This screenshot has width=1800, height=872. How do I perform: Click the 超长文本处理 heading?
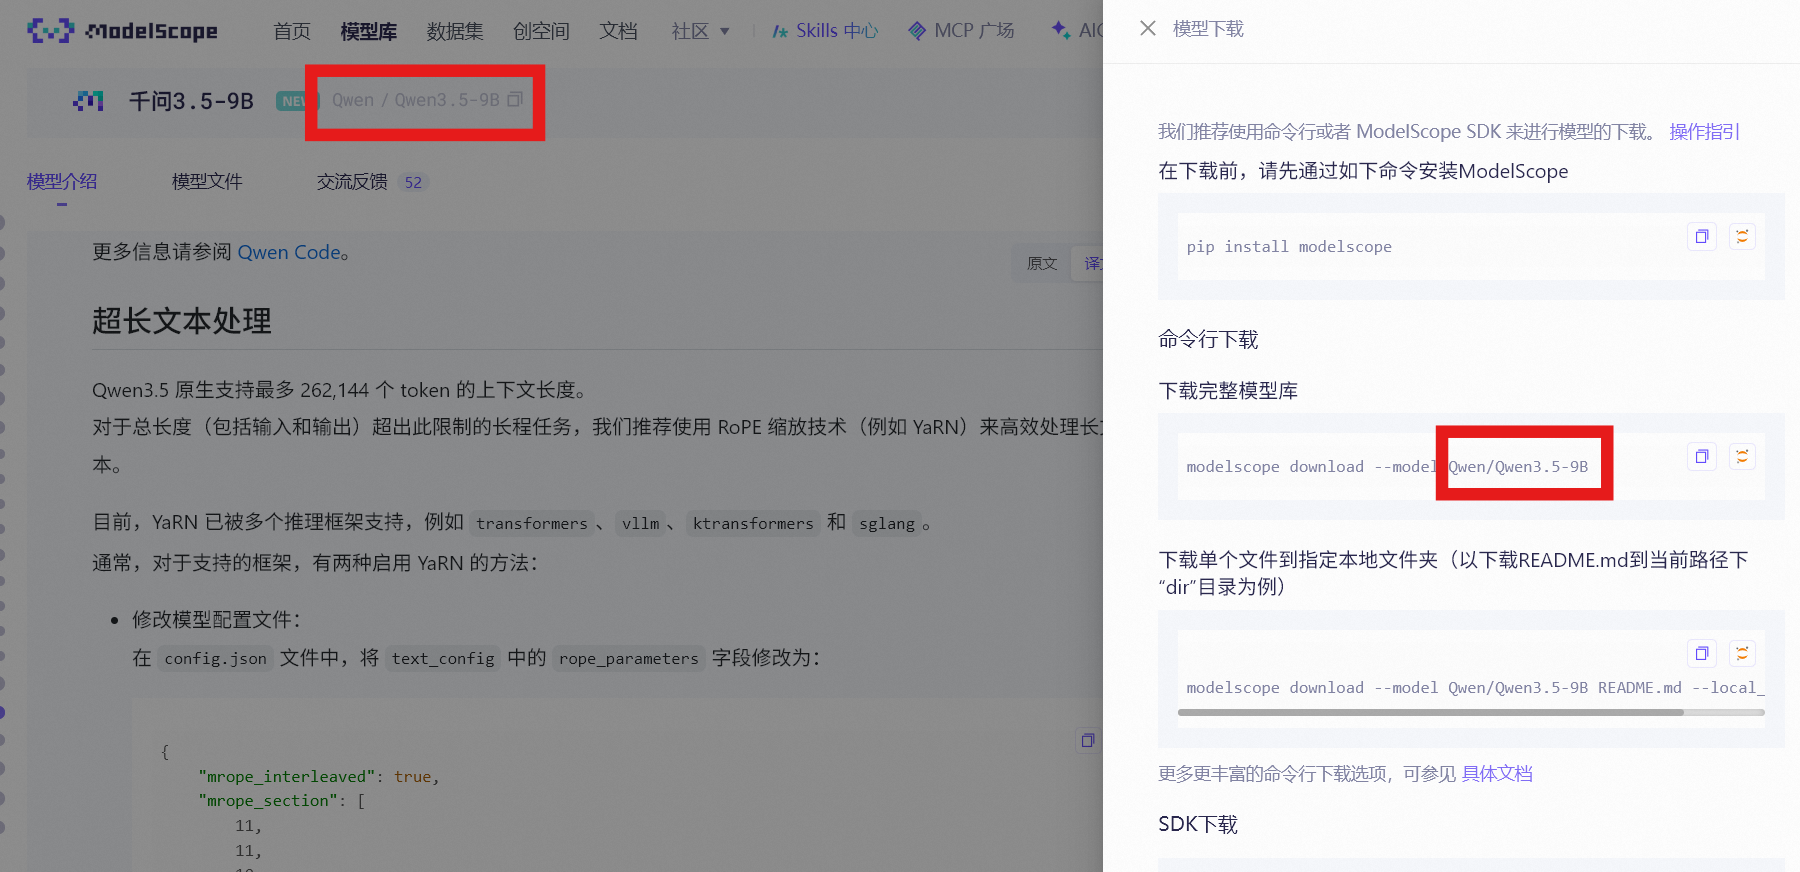click(182, 320)
